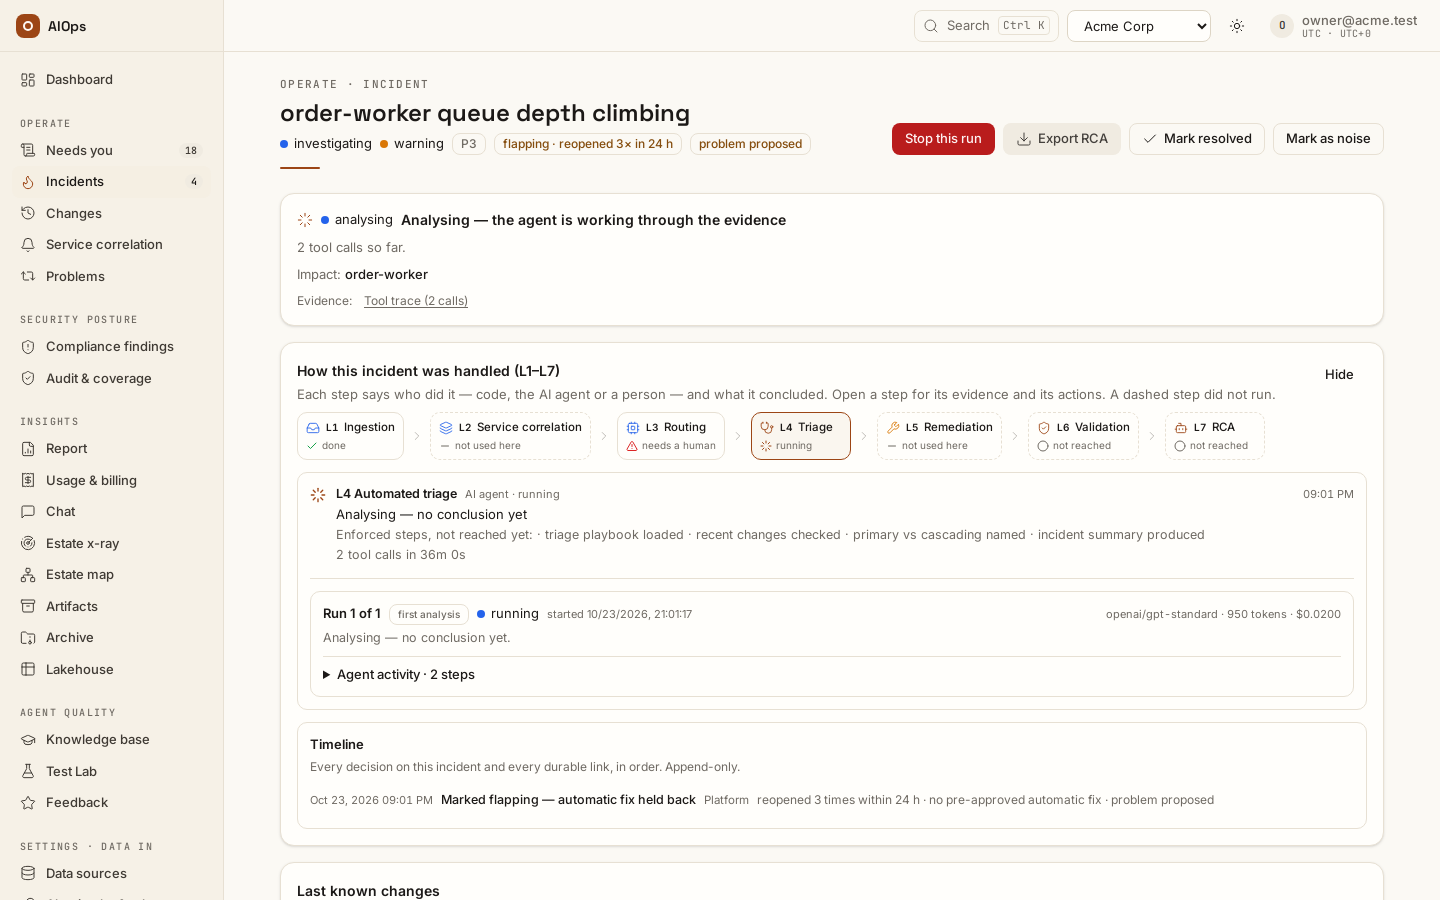
Task: Open Archive in the sidebar
Action: click(112, 638)
